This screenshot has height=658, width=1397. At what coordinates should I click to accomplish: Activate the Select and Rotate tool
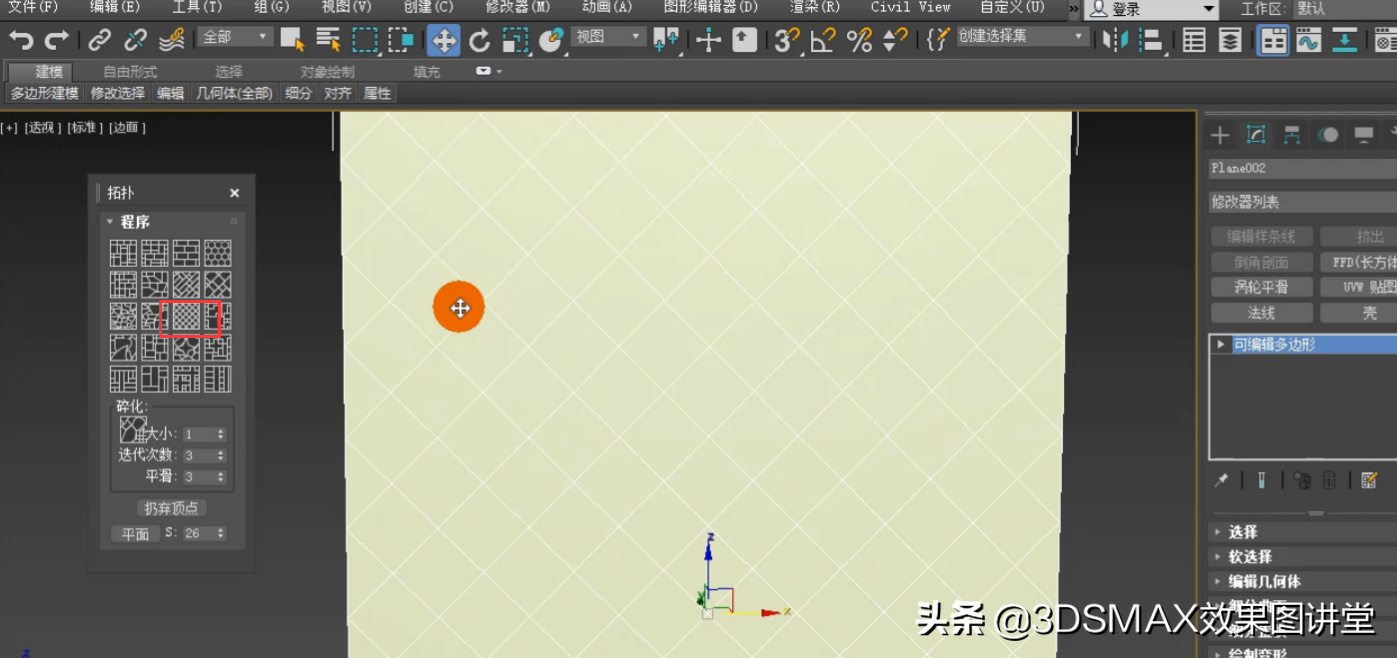point(480,40)
